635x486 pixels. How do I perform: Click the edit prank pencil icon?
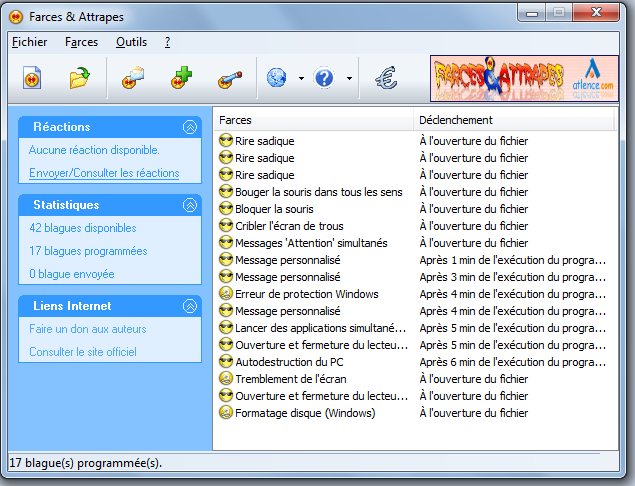tap(230, 79)
